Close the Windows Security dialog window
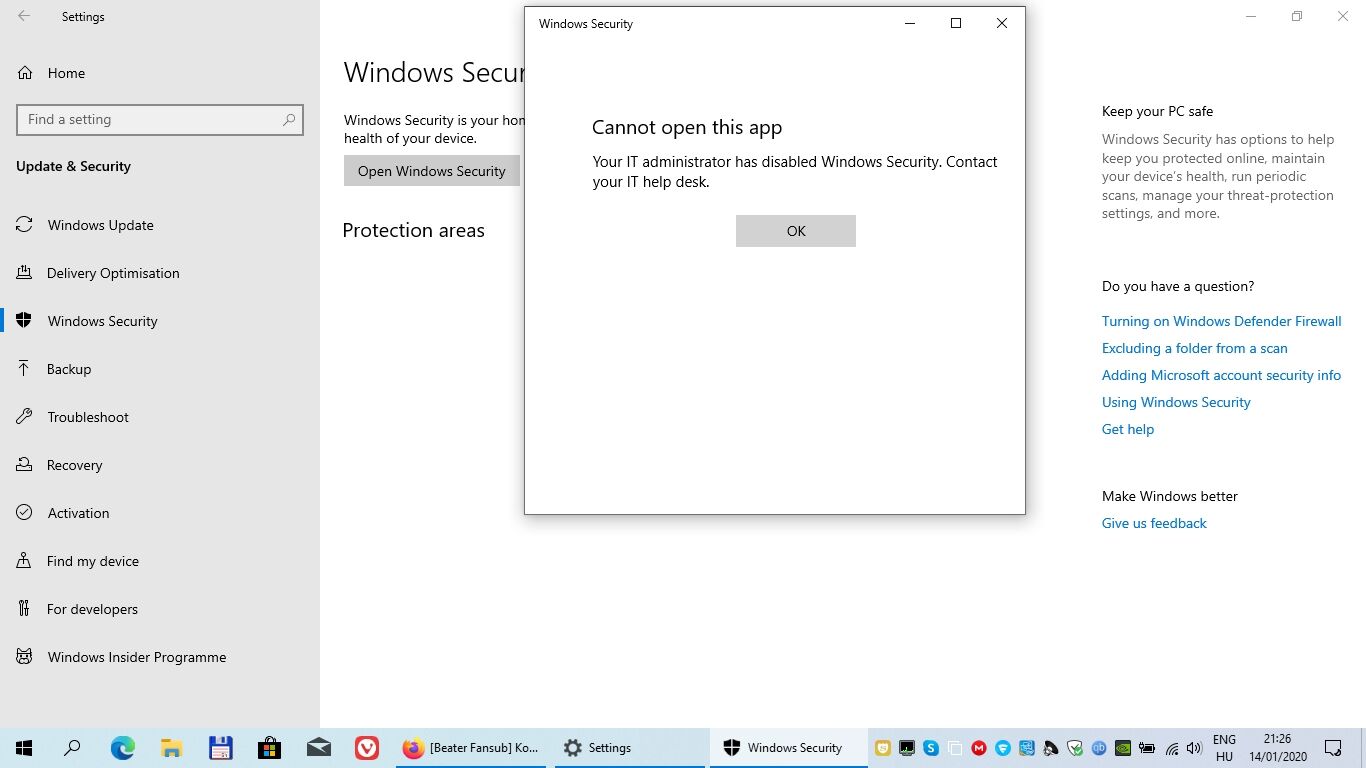This screenshot has height=768, width=1366. coord(1001,23)
